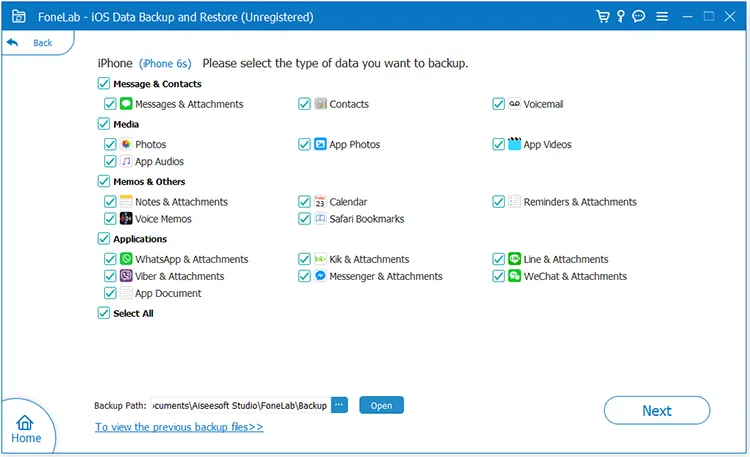
Task: Open the backup folder with Open button
Action: 381,405
